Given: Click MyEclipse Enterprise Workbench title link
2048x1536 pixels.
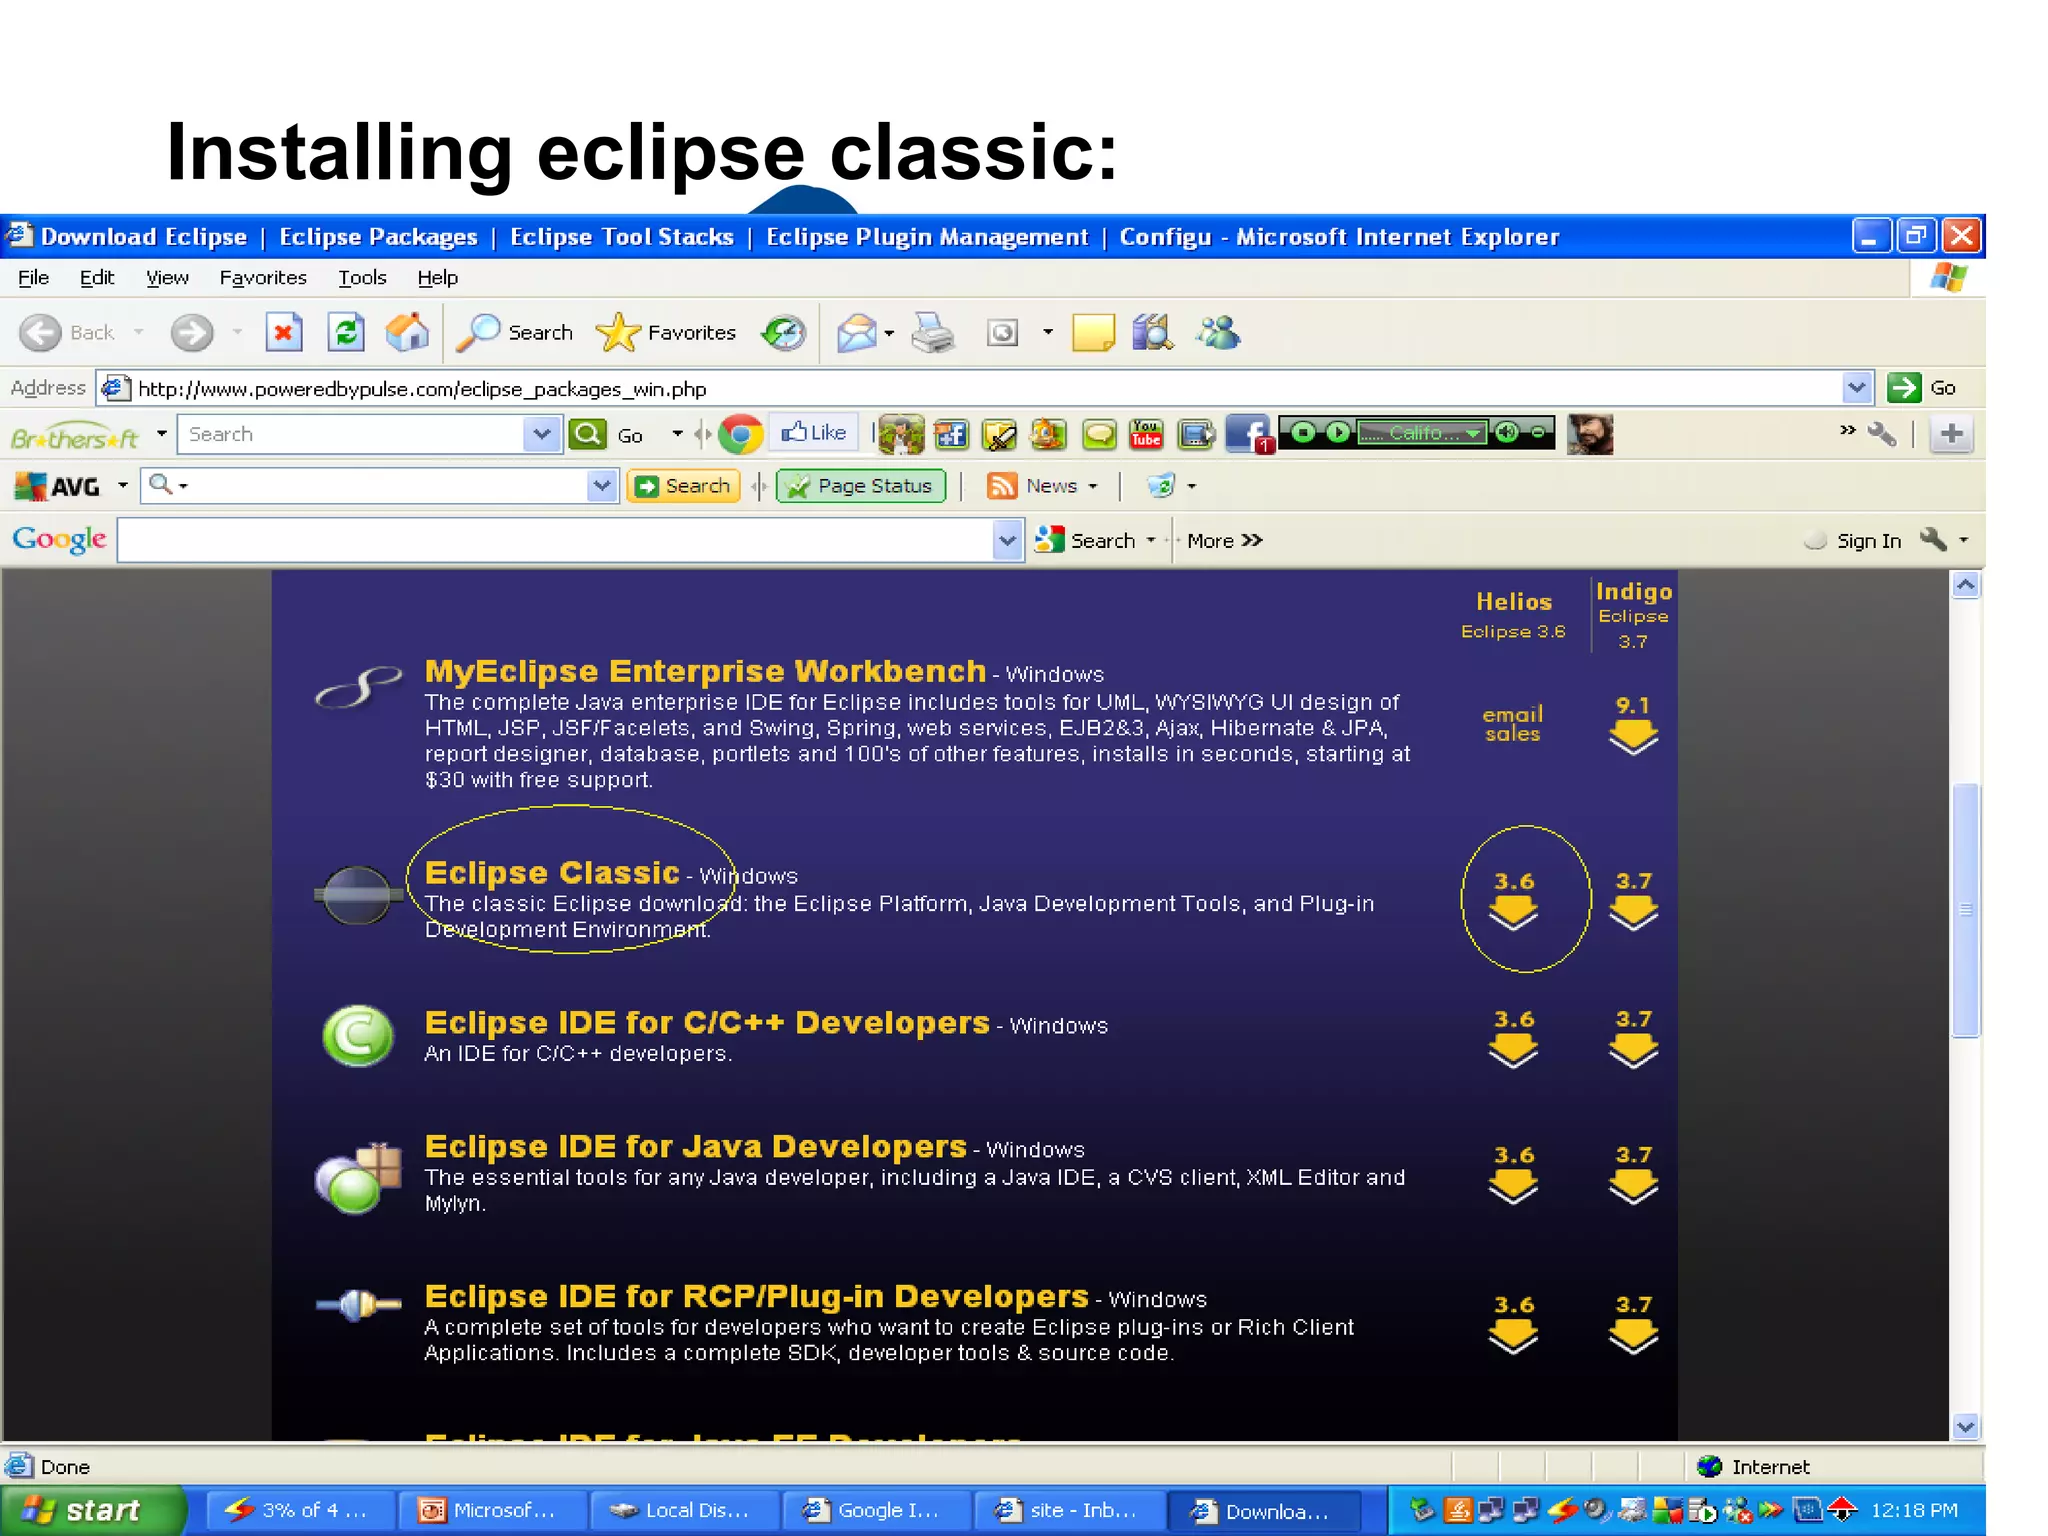Looking at the screenshot, I should coord(705,672).
